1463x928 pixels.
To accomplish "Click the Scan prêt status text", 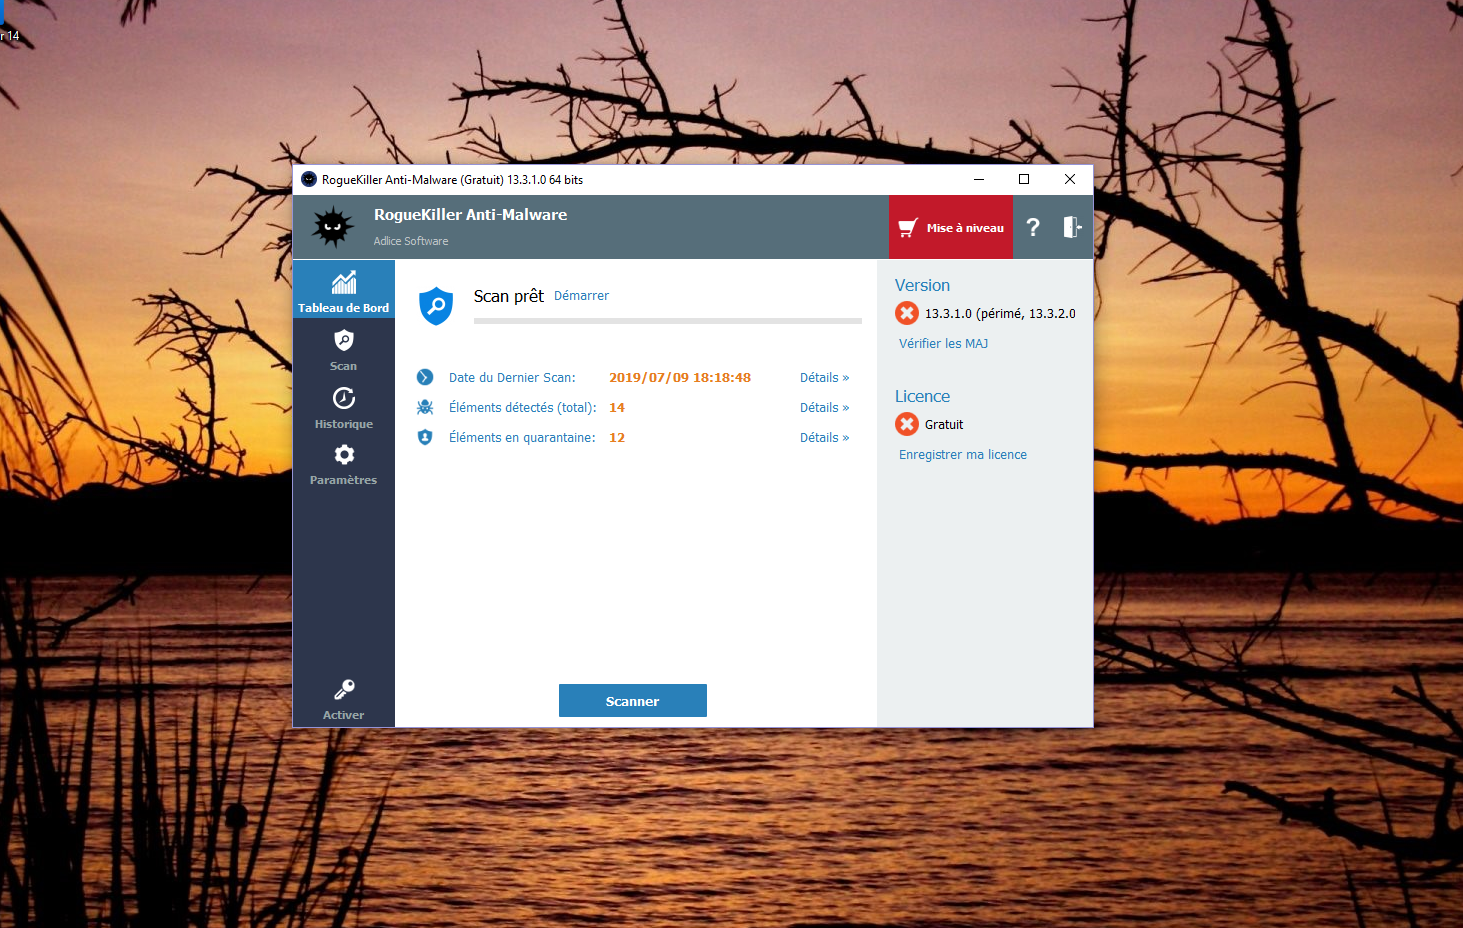I will pos(509,296).
